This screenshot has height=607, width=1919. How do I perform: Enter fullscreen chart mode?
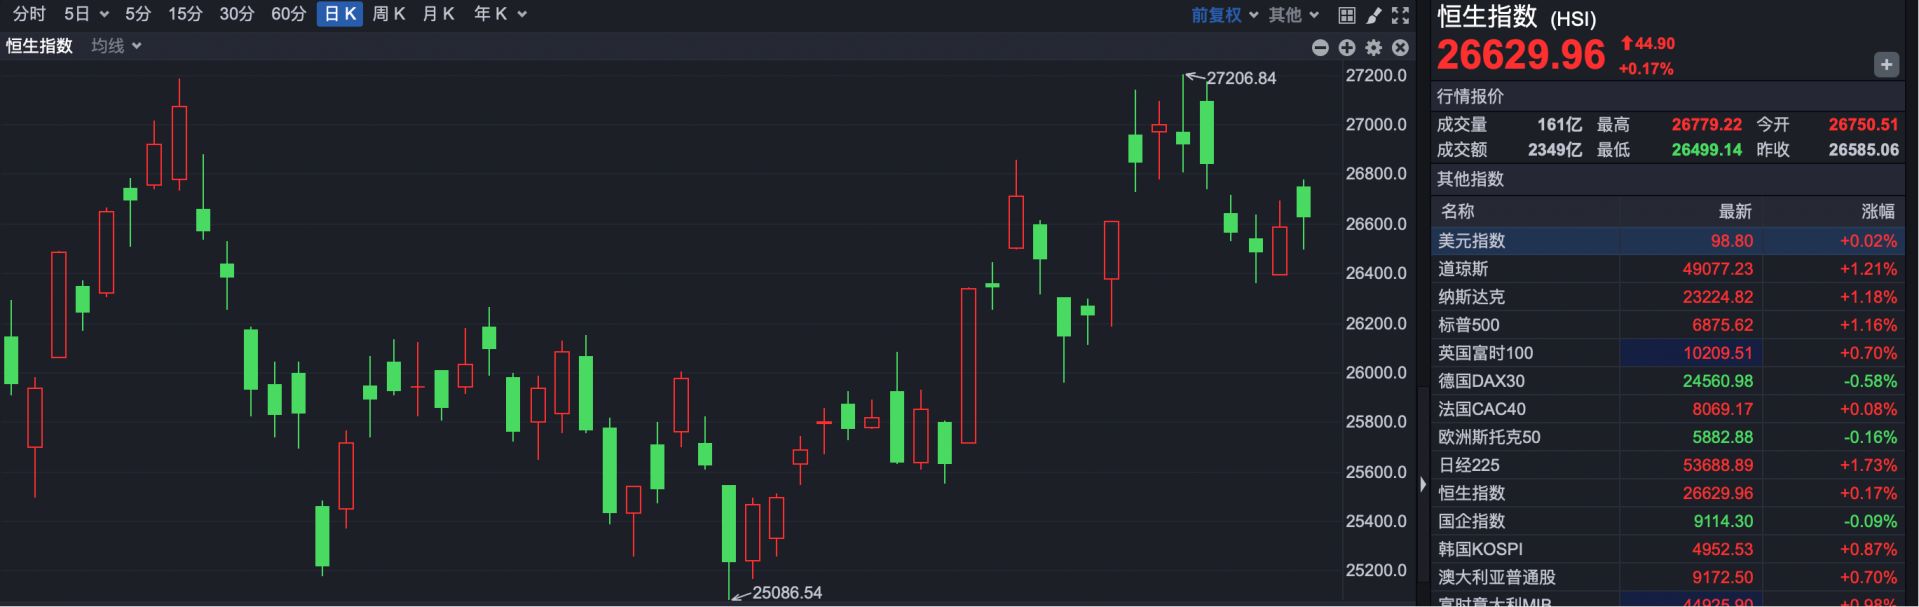[1400, 15]
